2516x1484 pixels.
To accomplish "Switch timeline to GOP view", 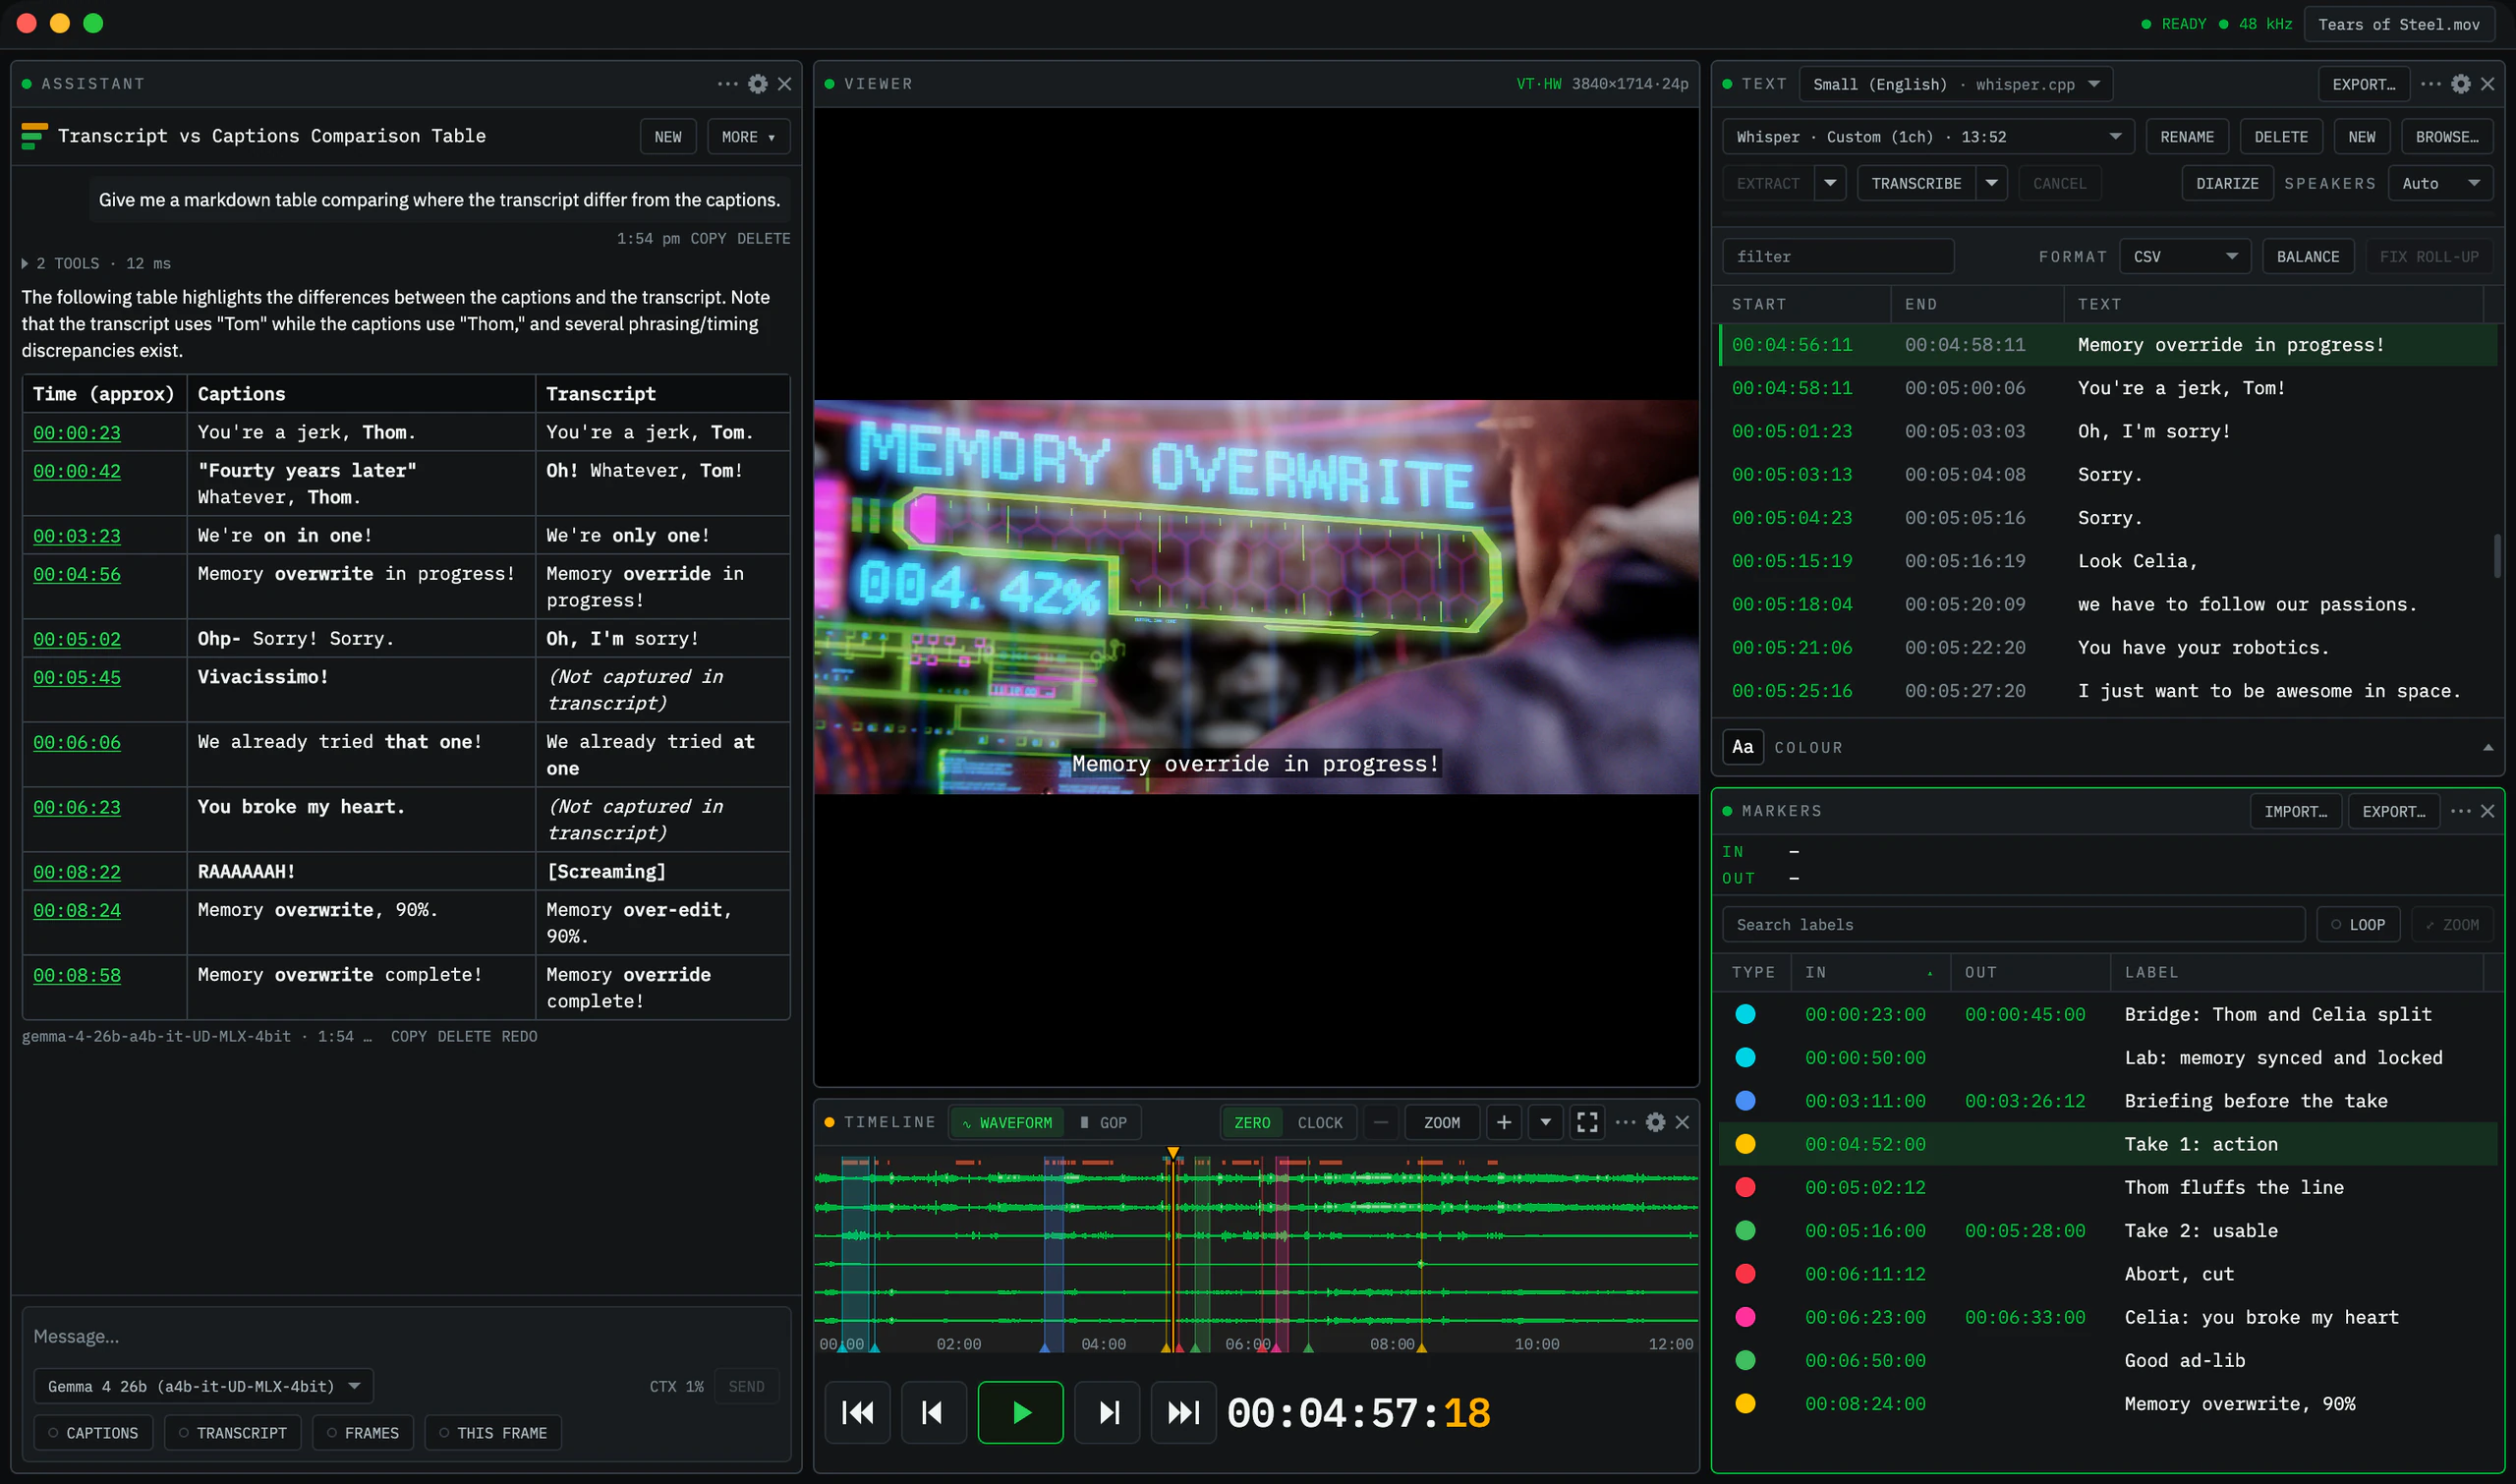I will tap(1103, 1122).
